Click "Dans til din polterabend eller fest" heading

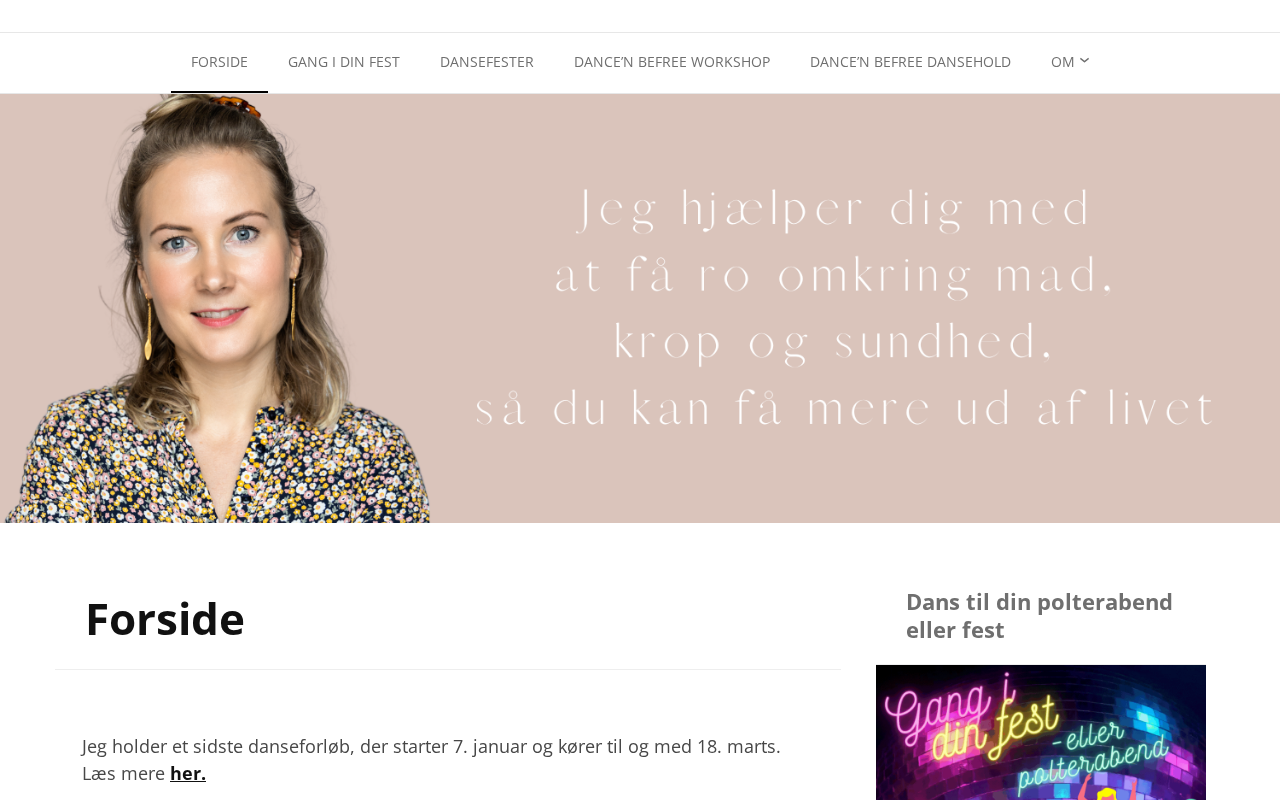(1040, 616)
